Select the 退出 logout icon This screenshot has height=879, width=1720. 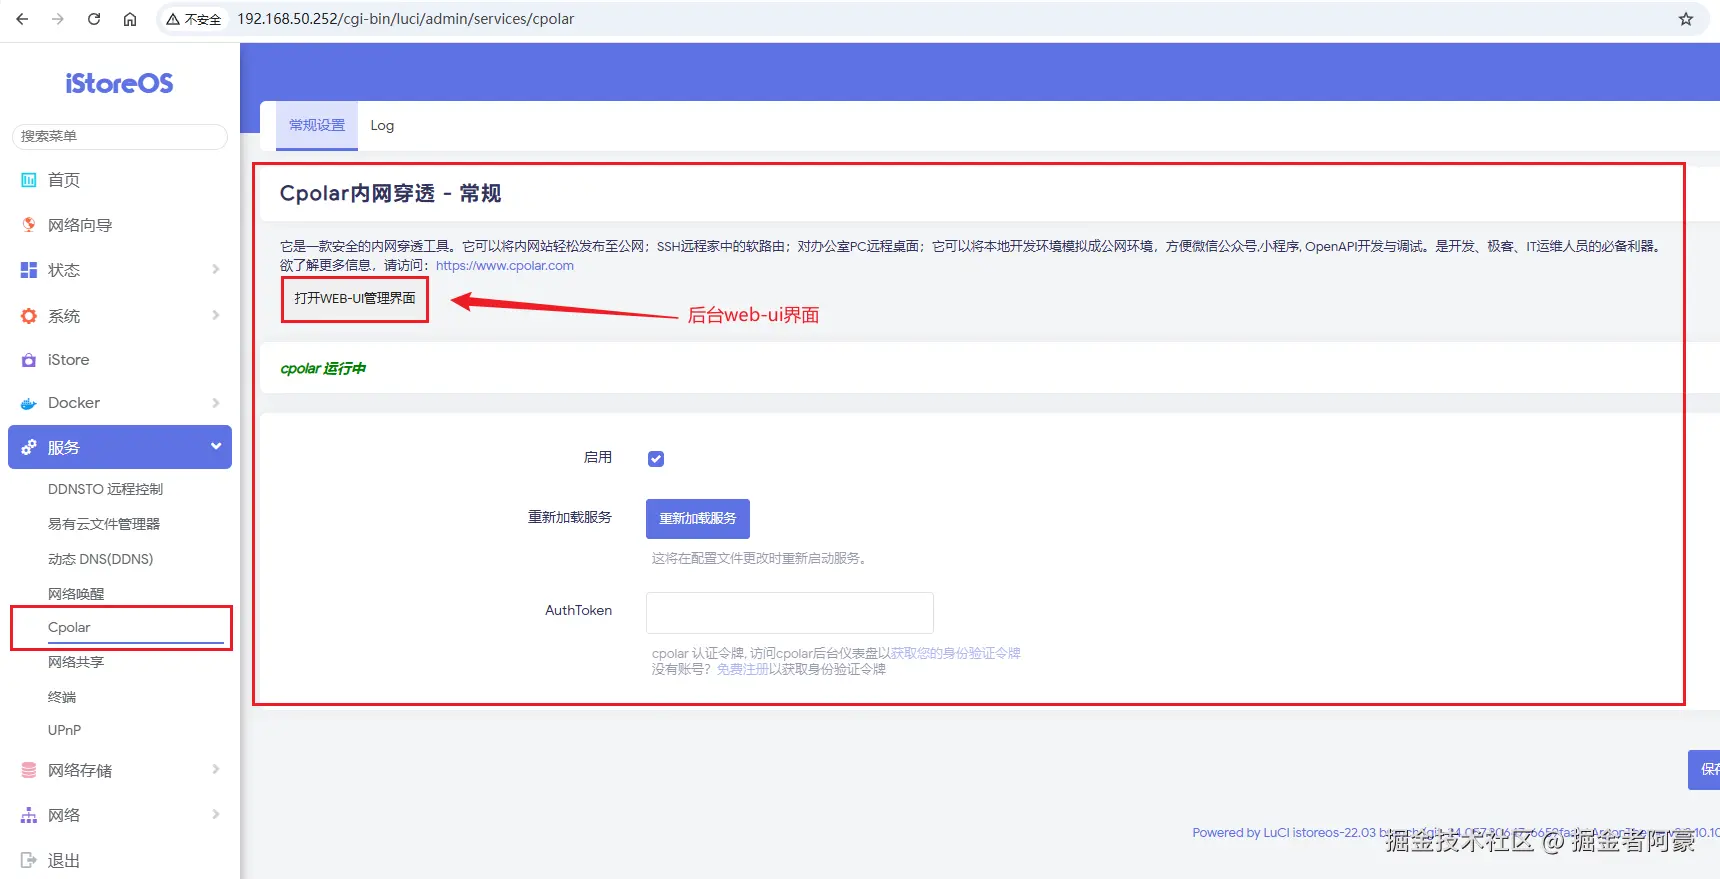29,860
